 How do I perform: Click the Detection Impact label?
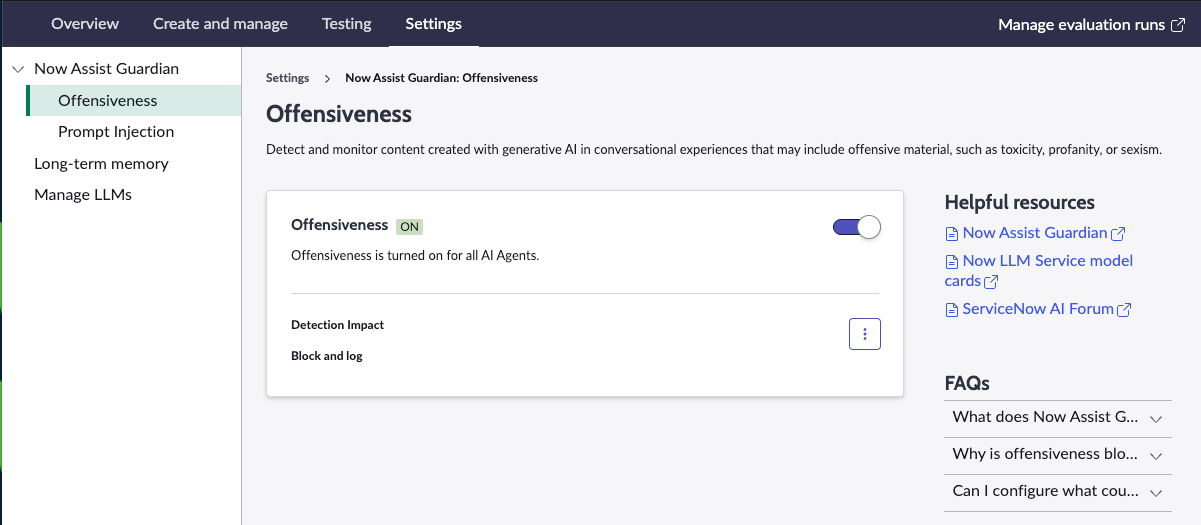[337, 325]
